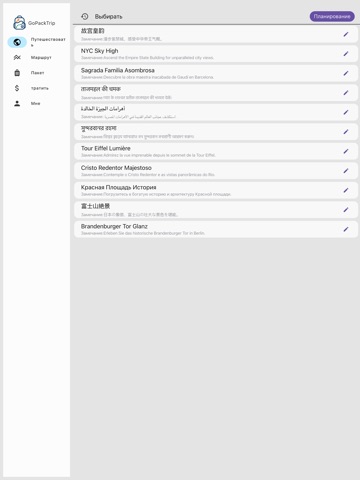
Task: Edit the Sagrada Familia Asombrosa trip
Action: point(346,73)
